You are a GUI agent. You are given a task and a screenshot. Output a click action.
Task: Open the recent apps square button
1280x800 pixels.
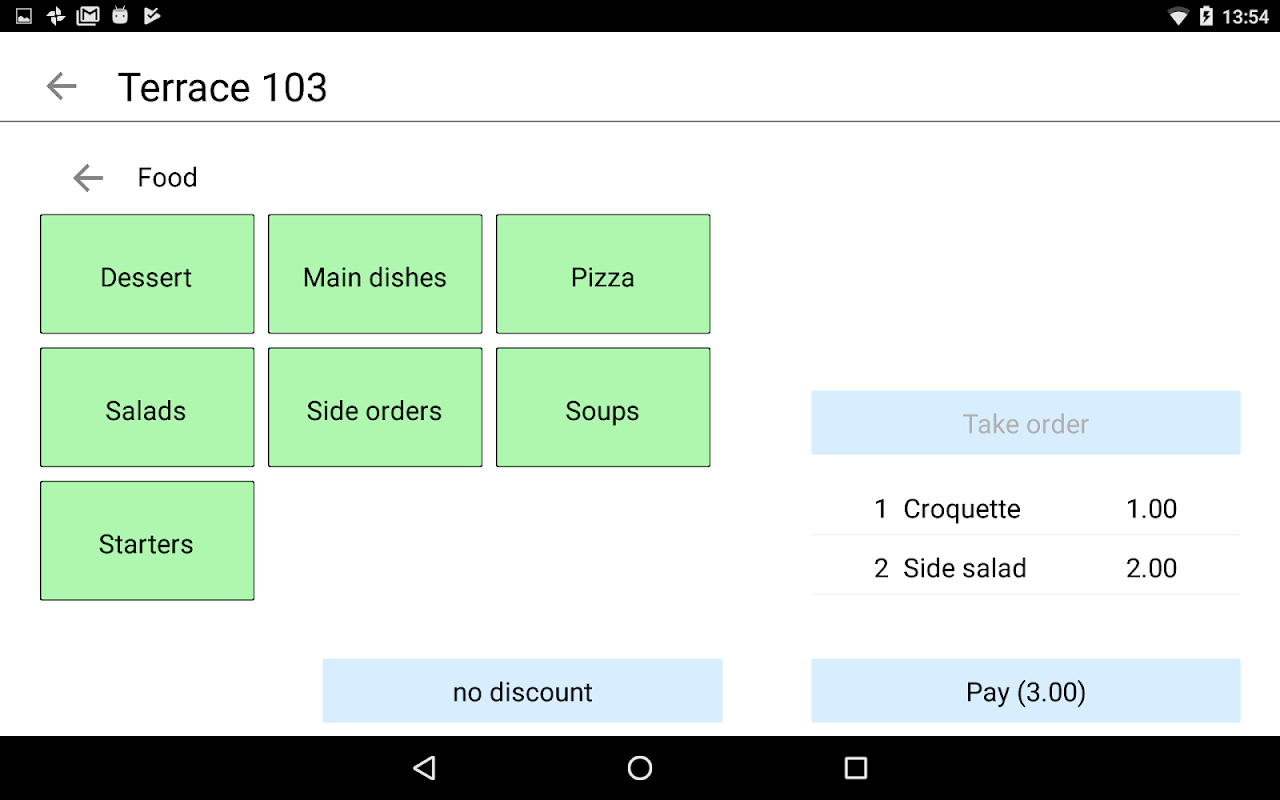coord(856,768)
